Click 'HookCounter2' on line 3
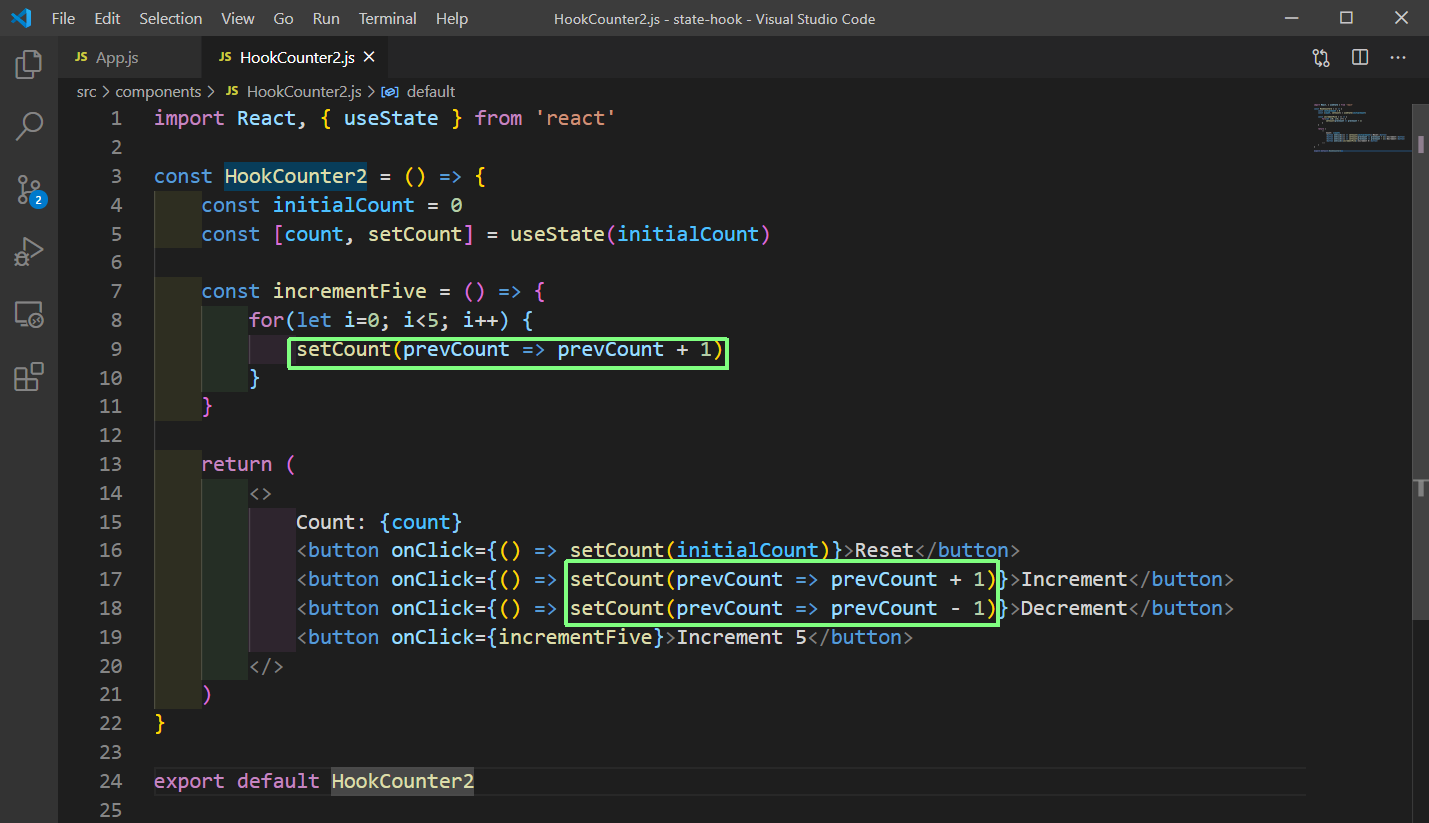Screen dimensions: 1429x823 (x=296, y=176)
